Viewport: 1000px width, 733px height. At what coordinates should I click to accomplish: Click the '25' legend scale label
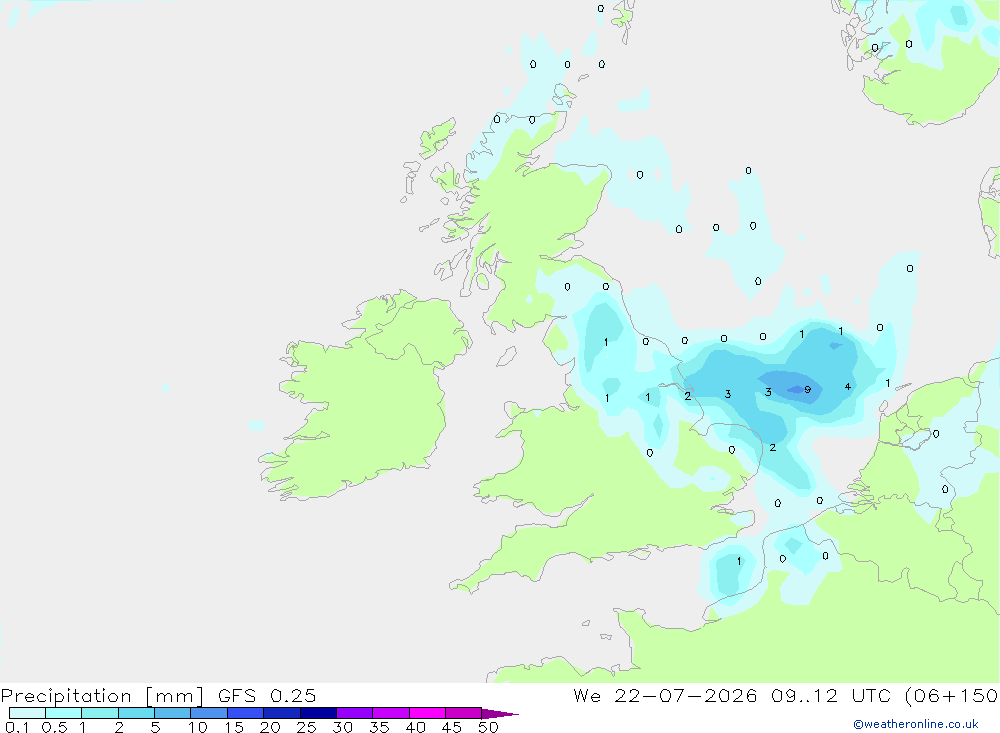[x=307, y=727]
